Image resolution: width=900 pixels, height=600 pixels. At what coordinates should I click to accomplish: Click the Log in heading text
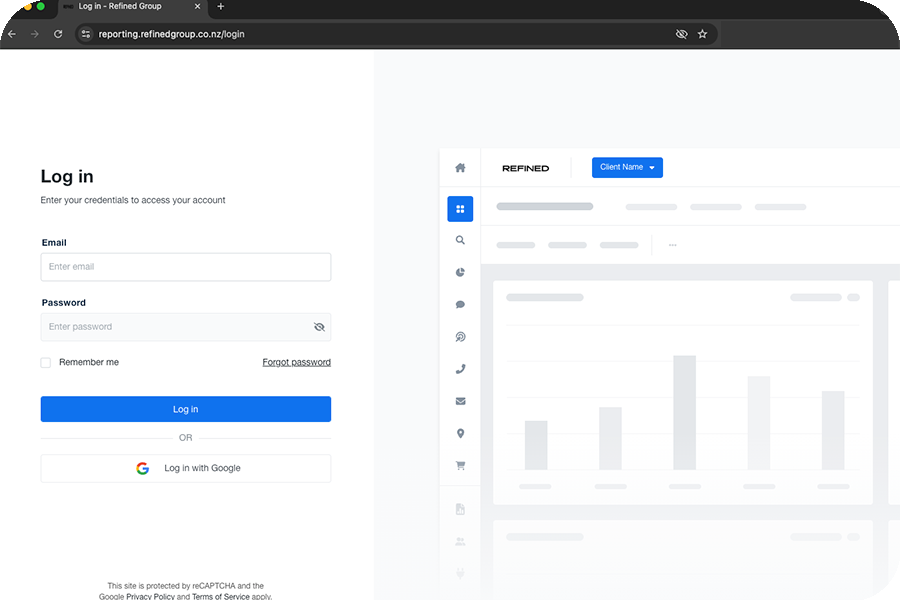click(x=67, y=176)
